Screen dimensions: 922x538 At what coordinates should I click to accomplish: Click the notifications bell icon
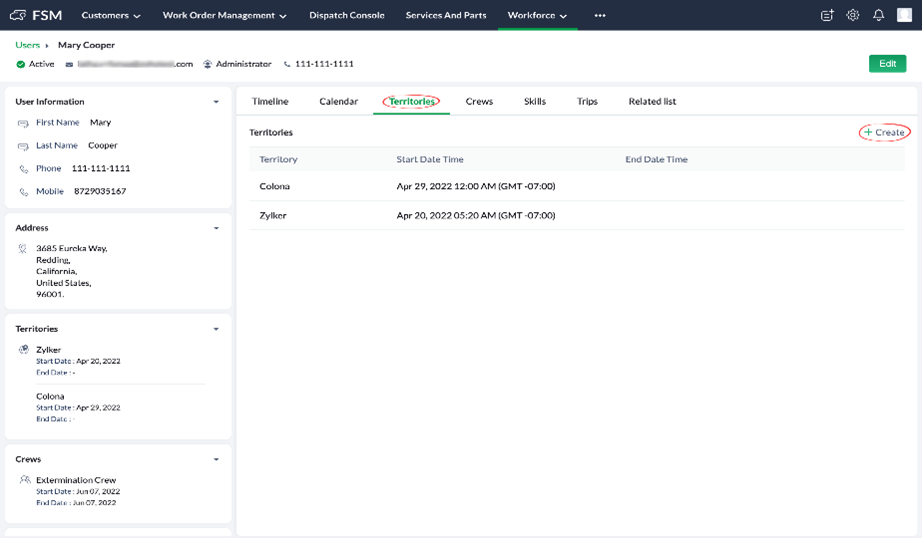(x=878, y=15)
